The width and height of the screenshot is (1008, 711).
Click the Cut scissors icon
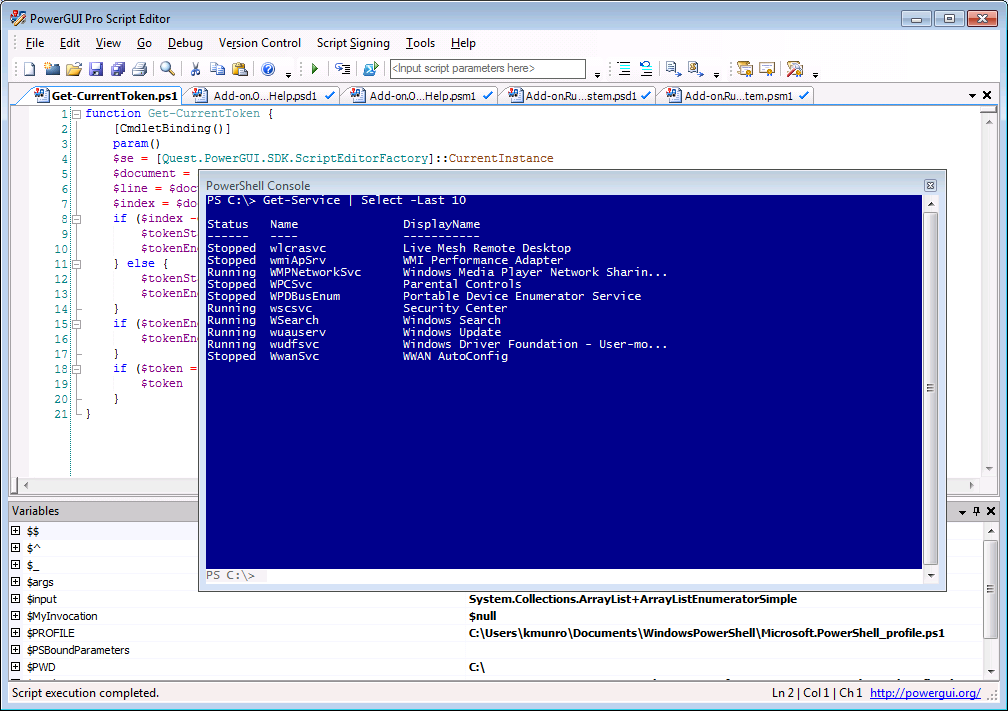(x=196, y=69)
